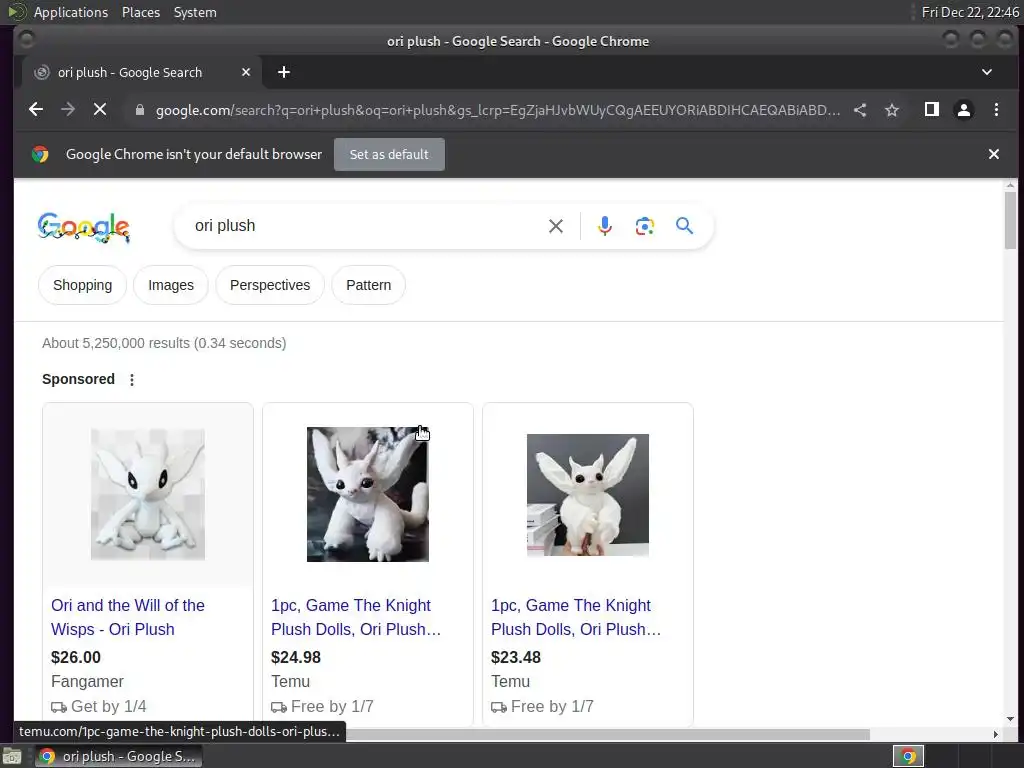Go to Google home via logo
This screenshot has width=1024, height=768.
click(x=84, y=227)
